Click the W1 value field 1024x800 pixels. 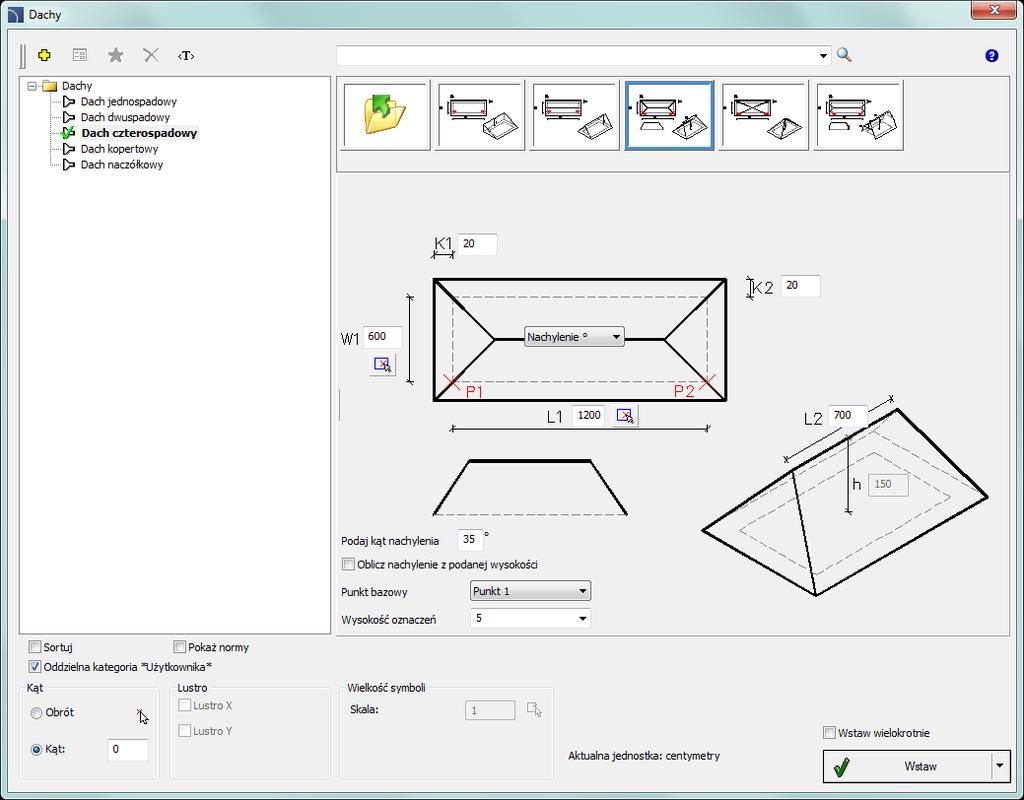tap(382, 336)
